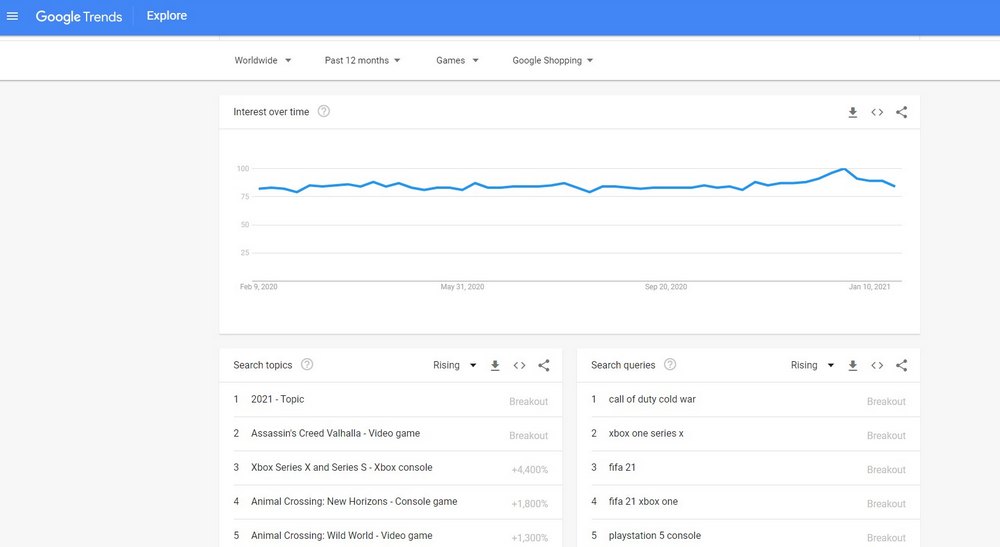Select the 2021 - Topic row
The height and width of the screenshot is (547, 1000).
pyautogui.click(x=390, y=400)
